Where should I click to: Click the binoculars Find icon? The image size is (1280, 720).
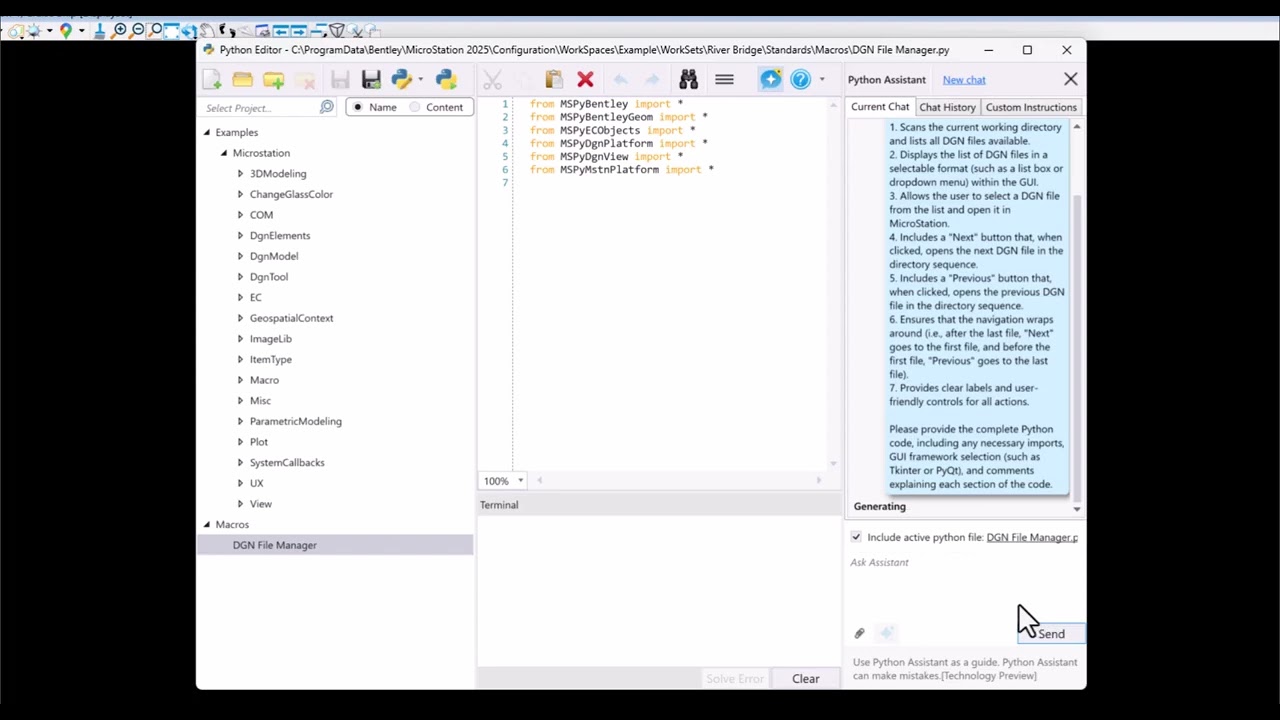point(688,80)
